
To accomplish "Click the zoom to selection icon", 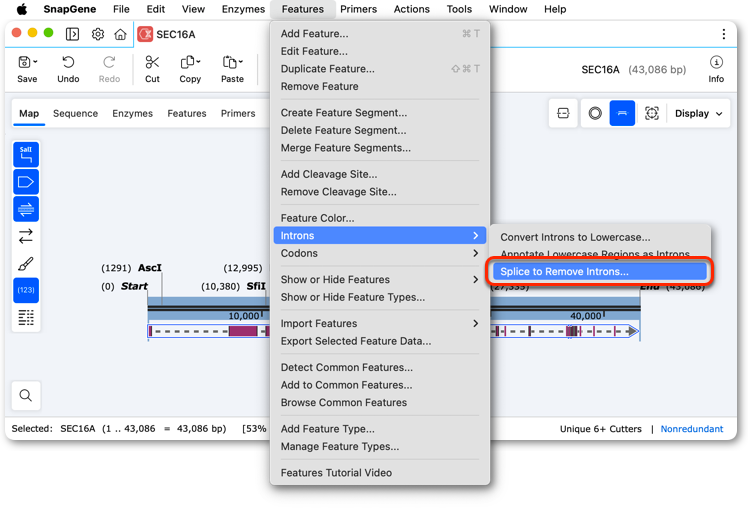I will 652,114.
